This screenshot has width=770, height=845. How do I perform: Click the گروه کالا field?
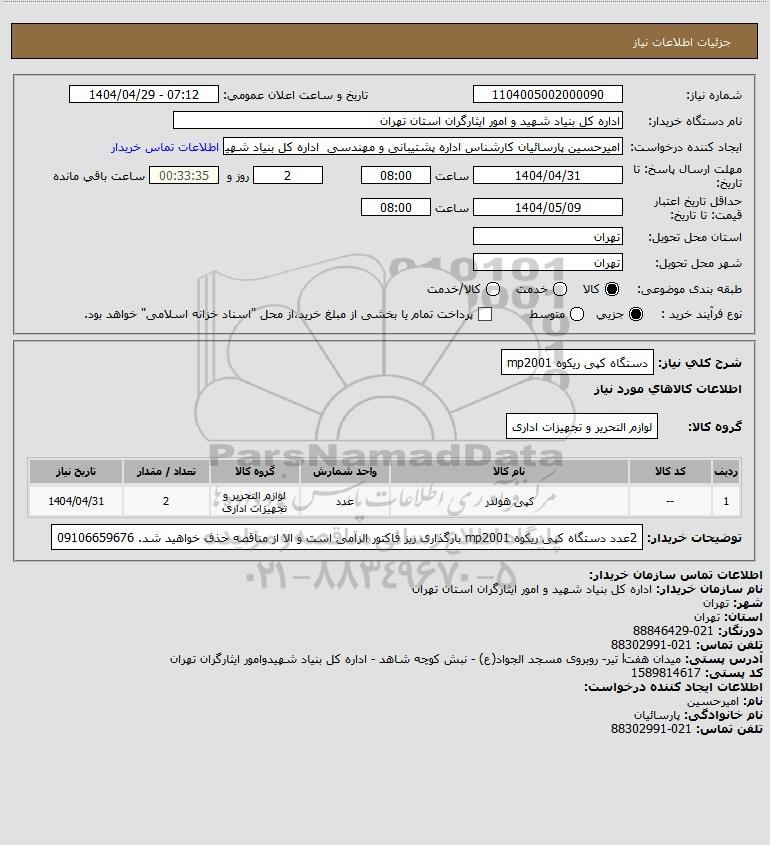581,427
